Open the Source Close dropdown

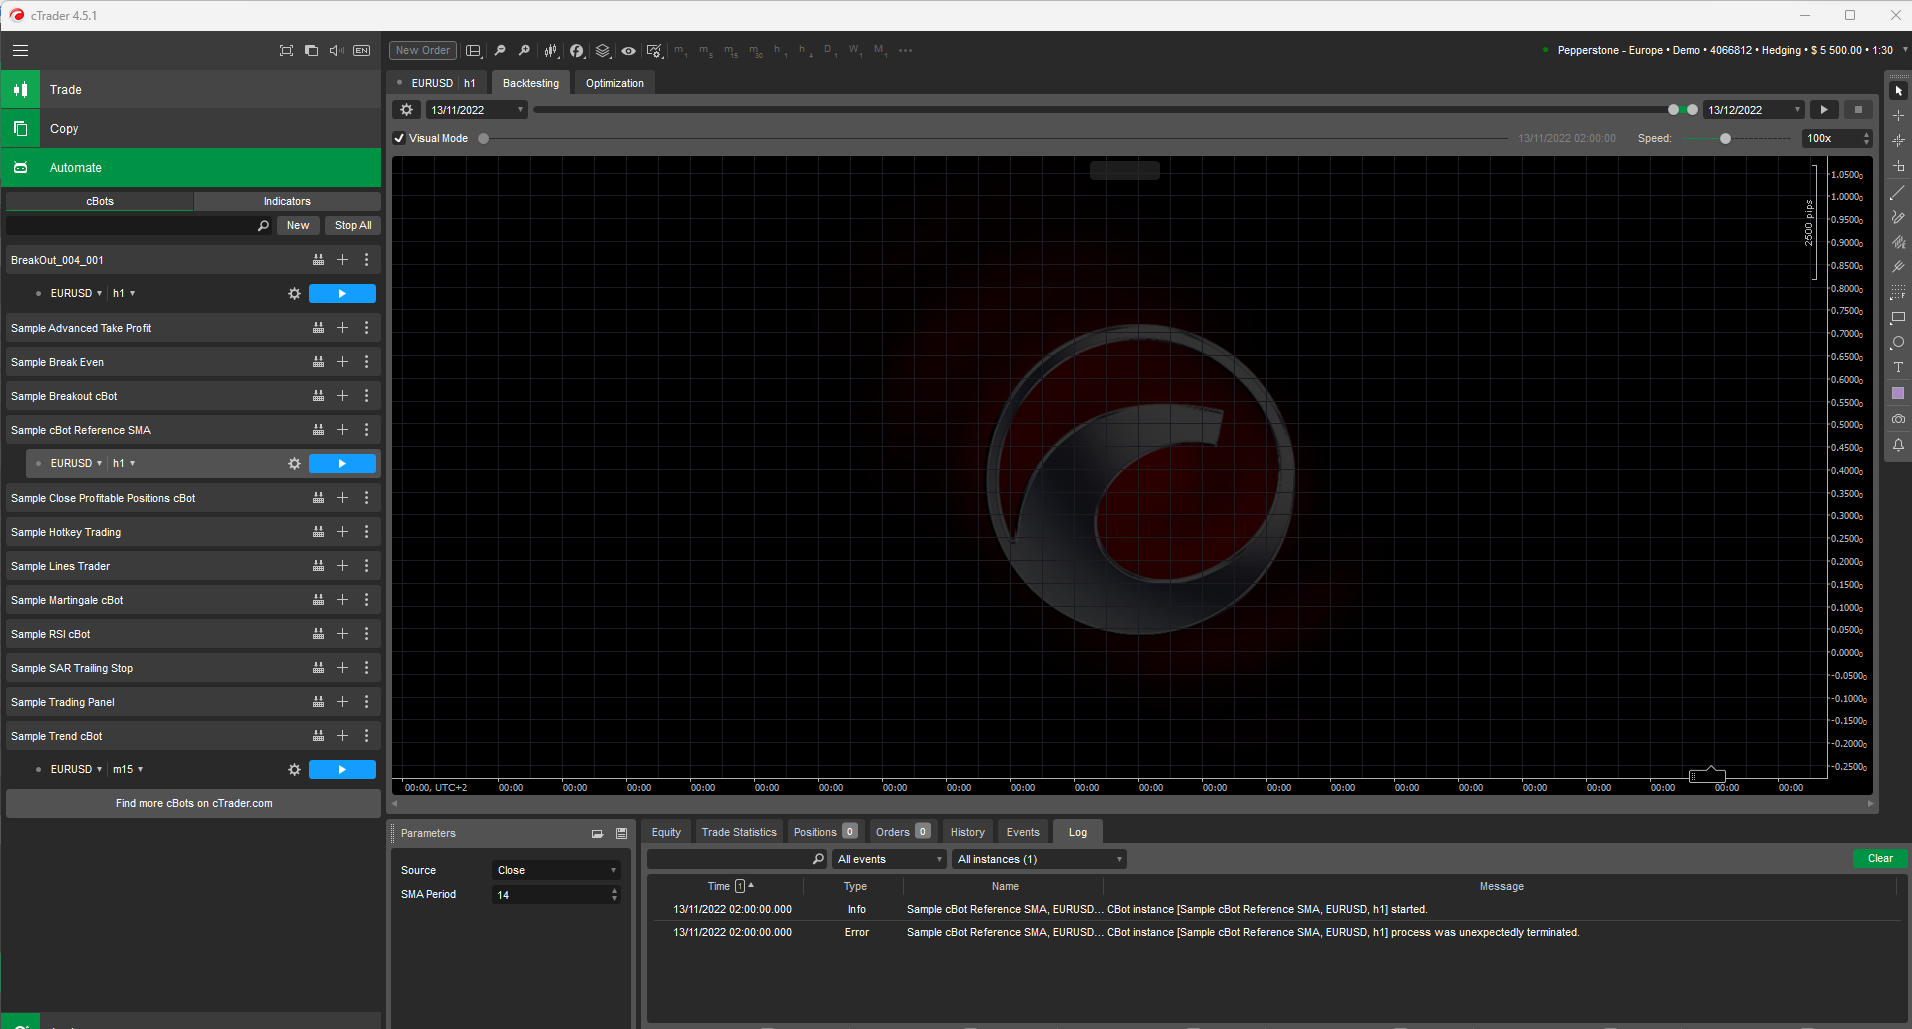pos(556,870)
